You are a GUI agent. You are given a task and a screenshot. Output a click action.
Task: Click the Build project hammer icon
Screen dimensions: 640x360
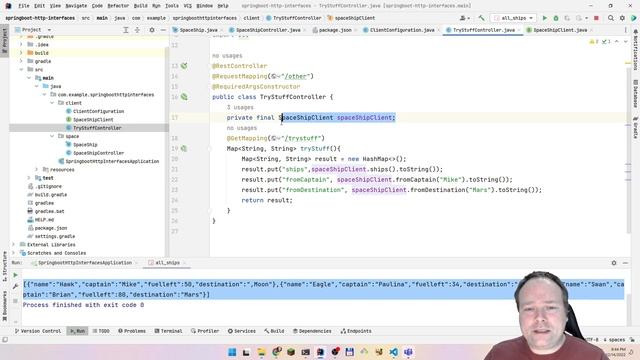pos(482,18)
